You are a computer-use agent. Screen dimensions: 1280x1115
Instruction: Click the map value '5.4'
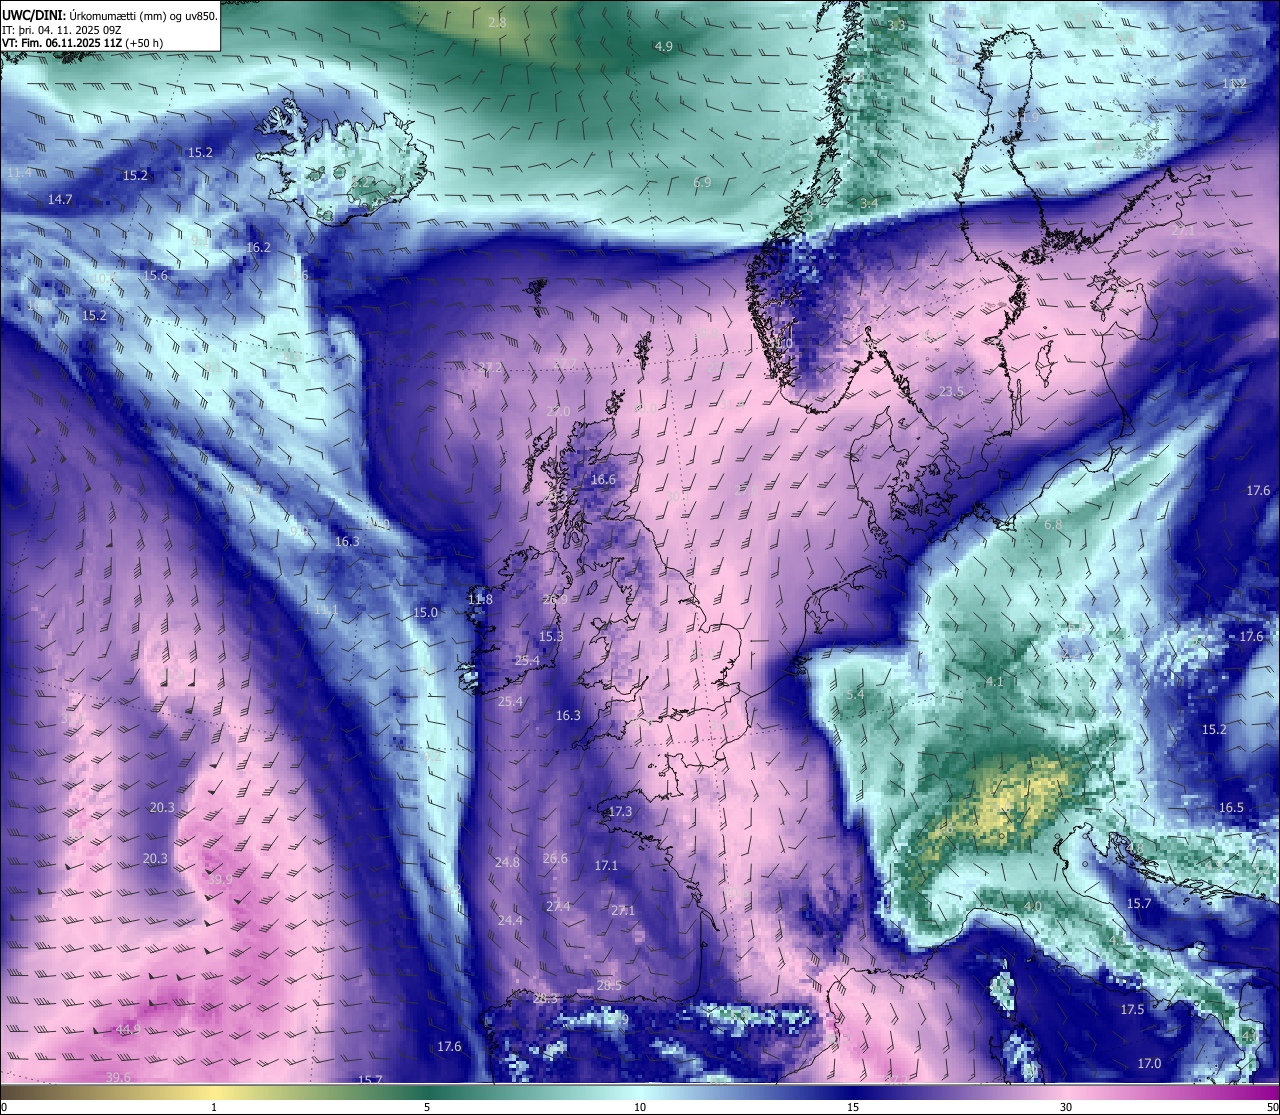855,695
